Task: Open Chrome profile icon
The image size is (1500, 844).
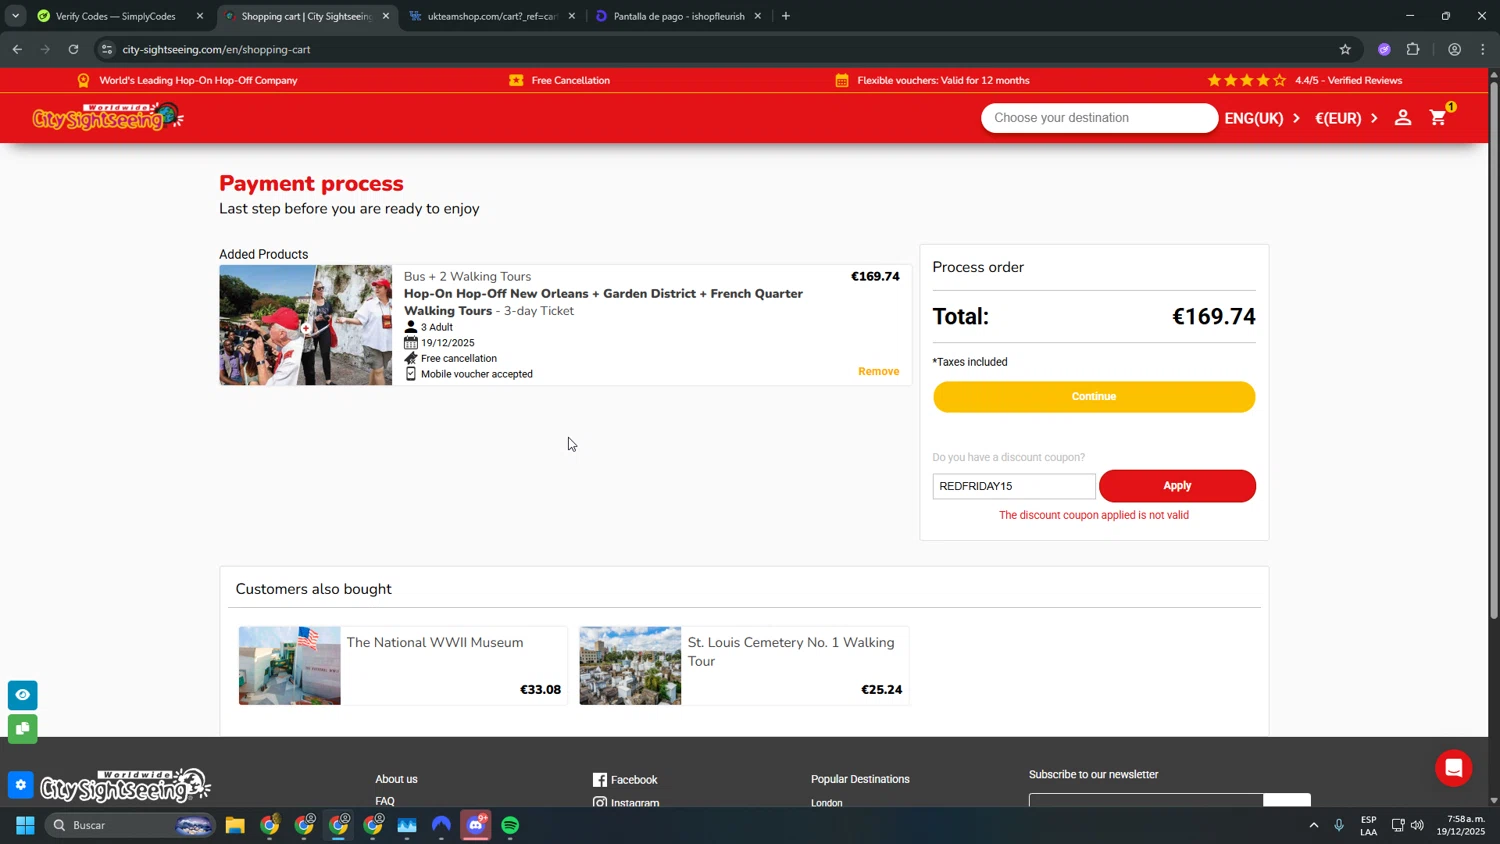Action: (1454, 49)
